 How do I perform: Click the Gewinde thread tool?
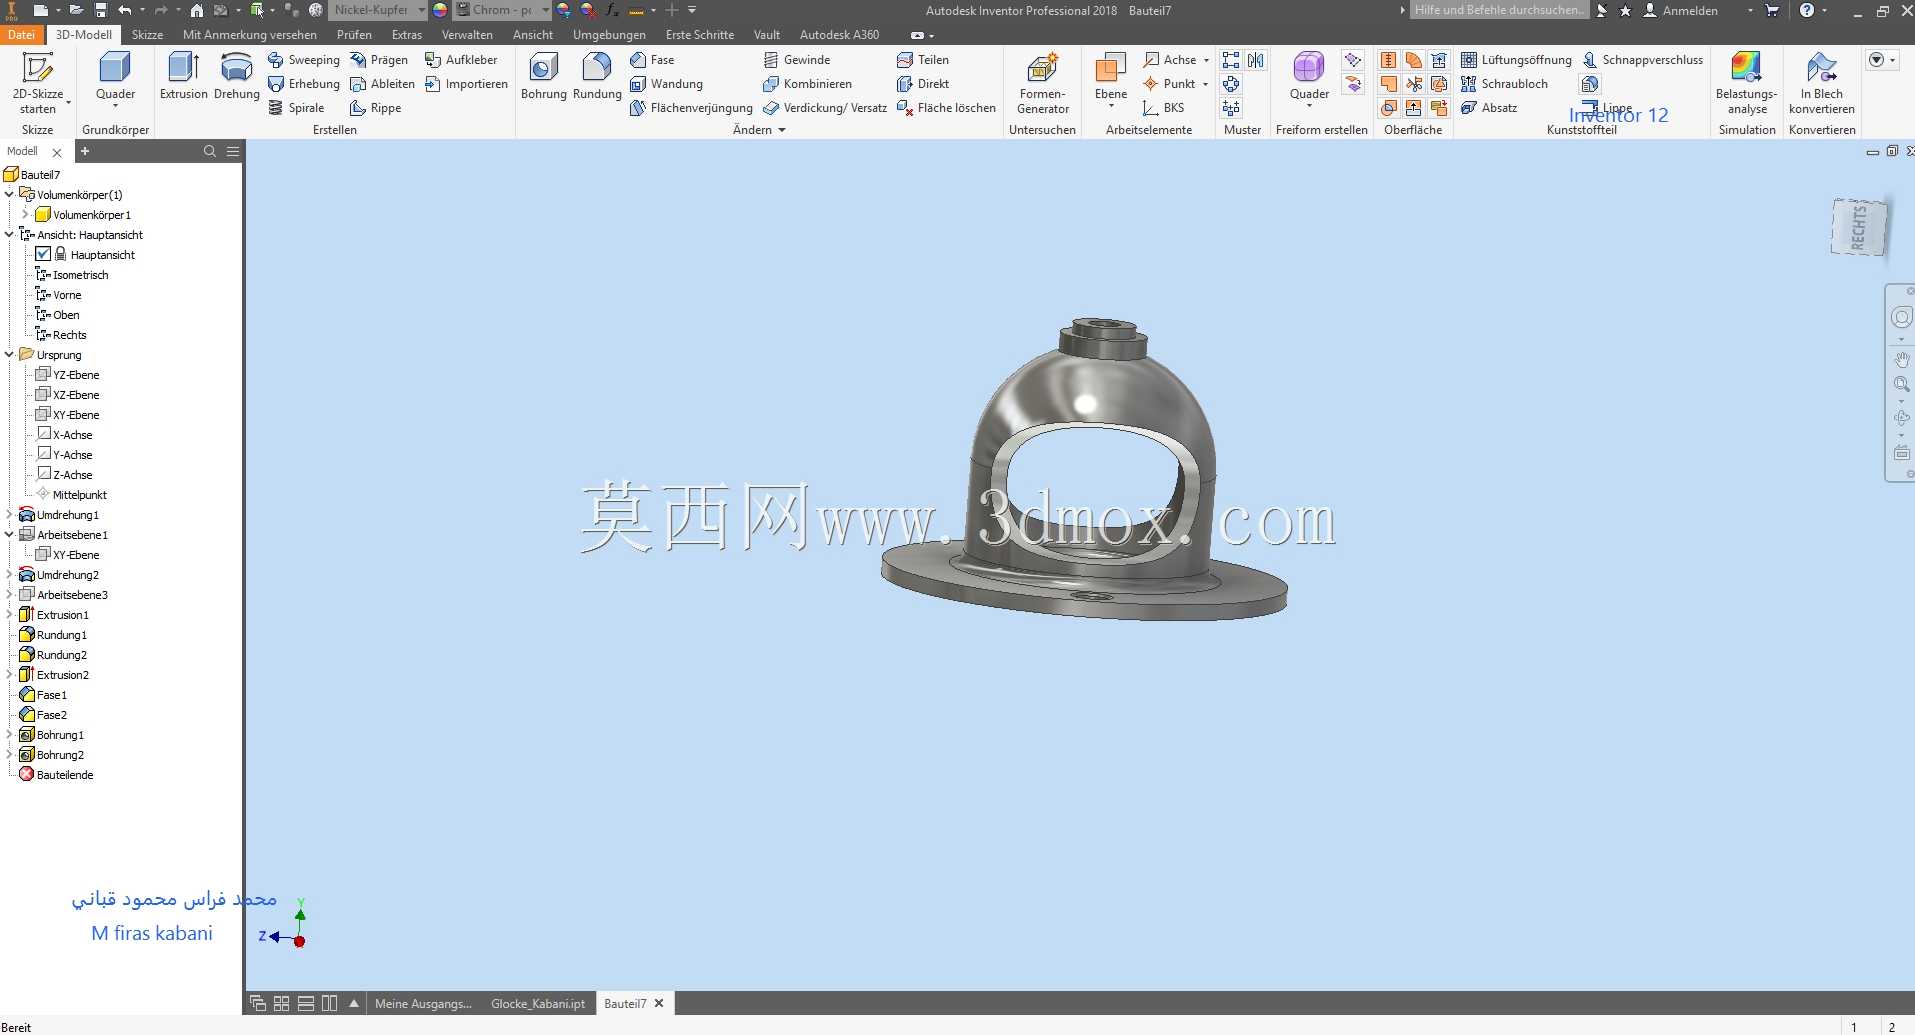pyautogui.click(x=796, y=60)
